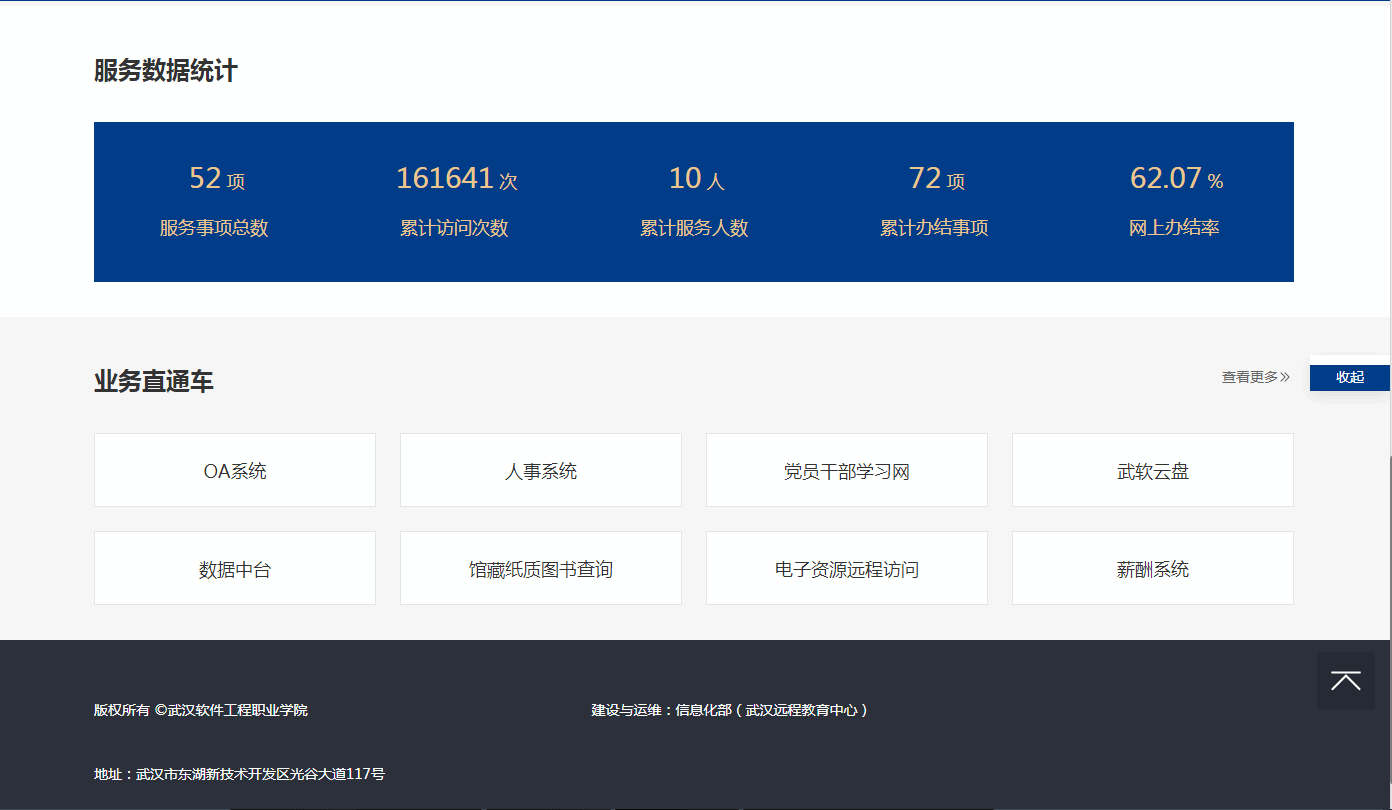1392x810 pixels.
Task: Click the 服务数据统计 section heading
Action: click(166, 71)
